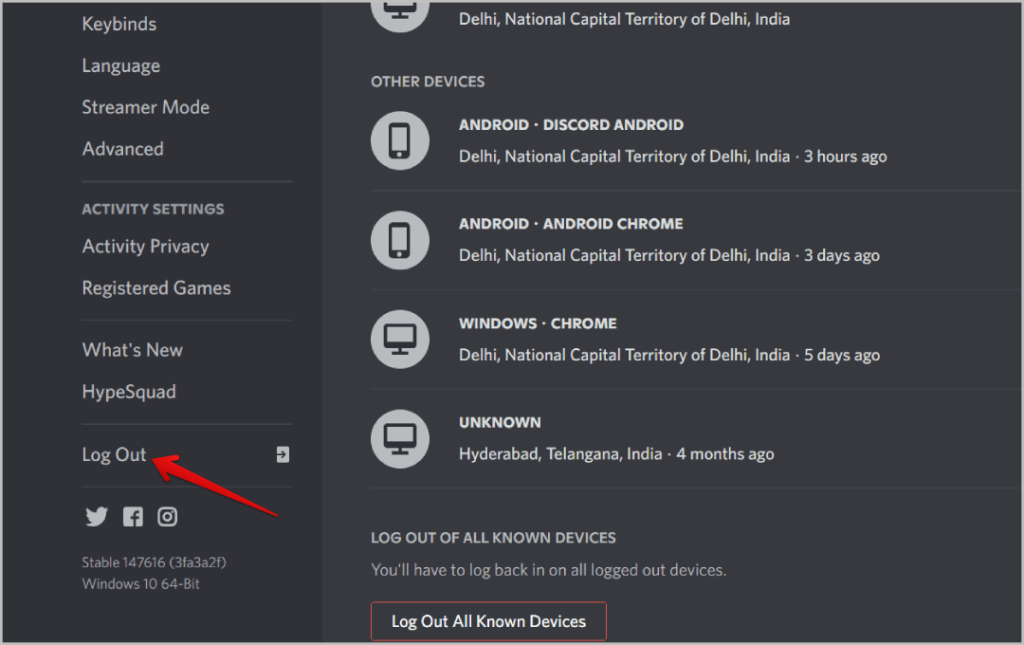Go to Streamer Mode settings

[146, 107]
